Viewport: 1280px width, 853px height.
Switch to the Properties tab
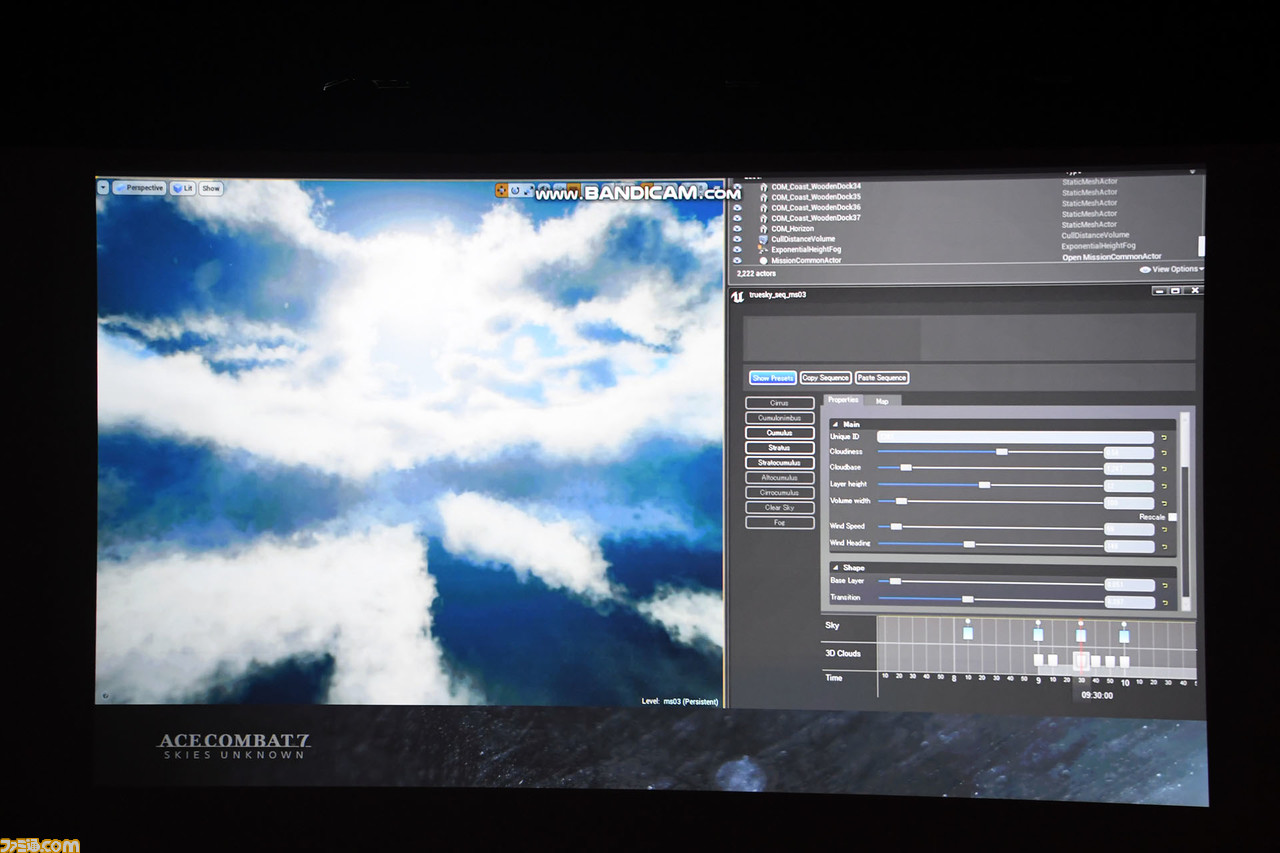(843, 400)
